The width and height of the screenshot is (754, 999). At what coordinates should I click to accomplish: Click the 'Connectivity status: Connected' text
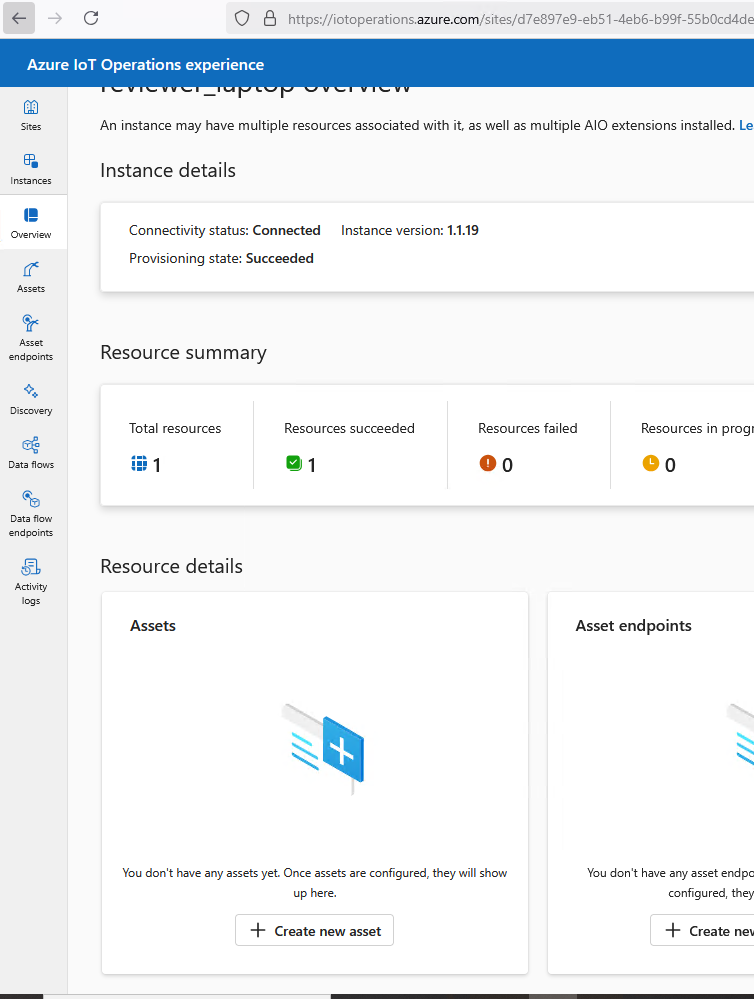(x=224, y=231)
